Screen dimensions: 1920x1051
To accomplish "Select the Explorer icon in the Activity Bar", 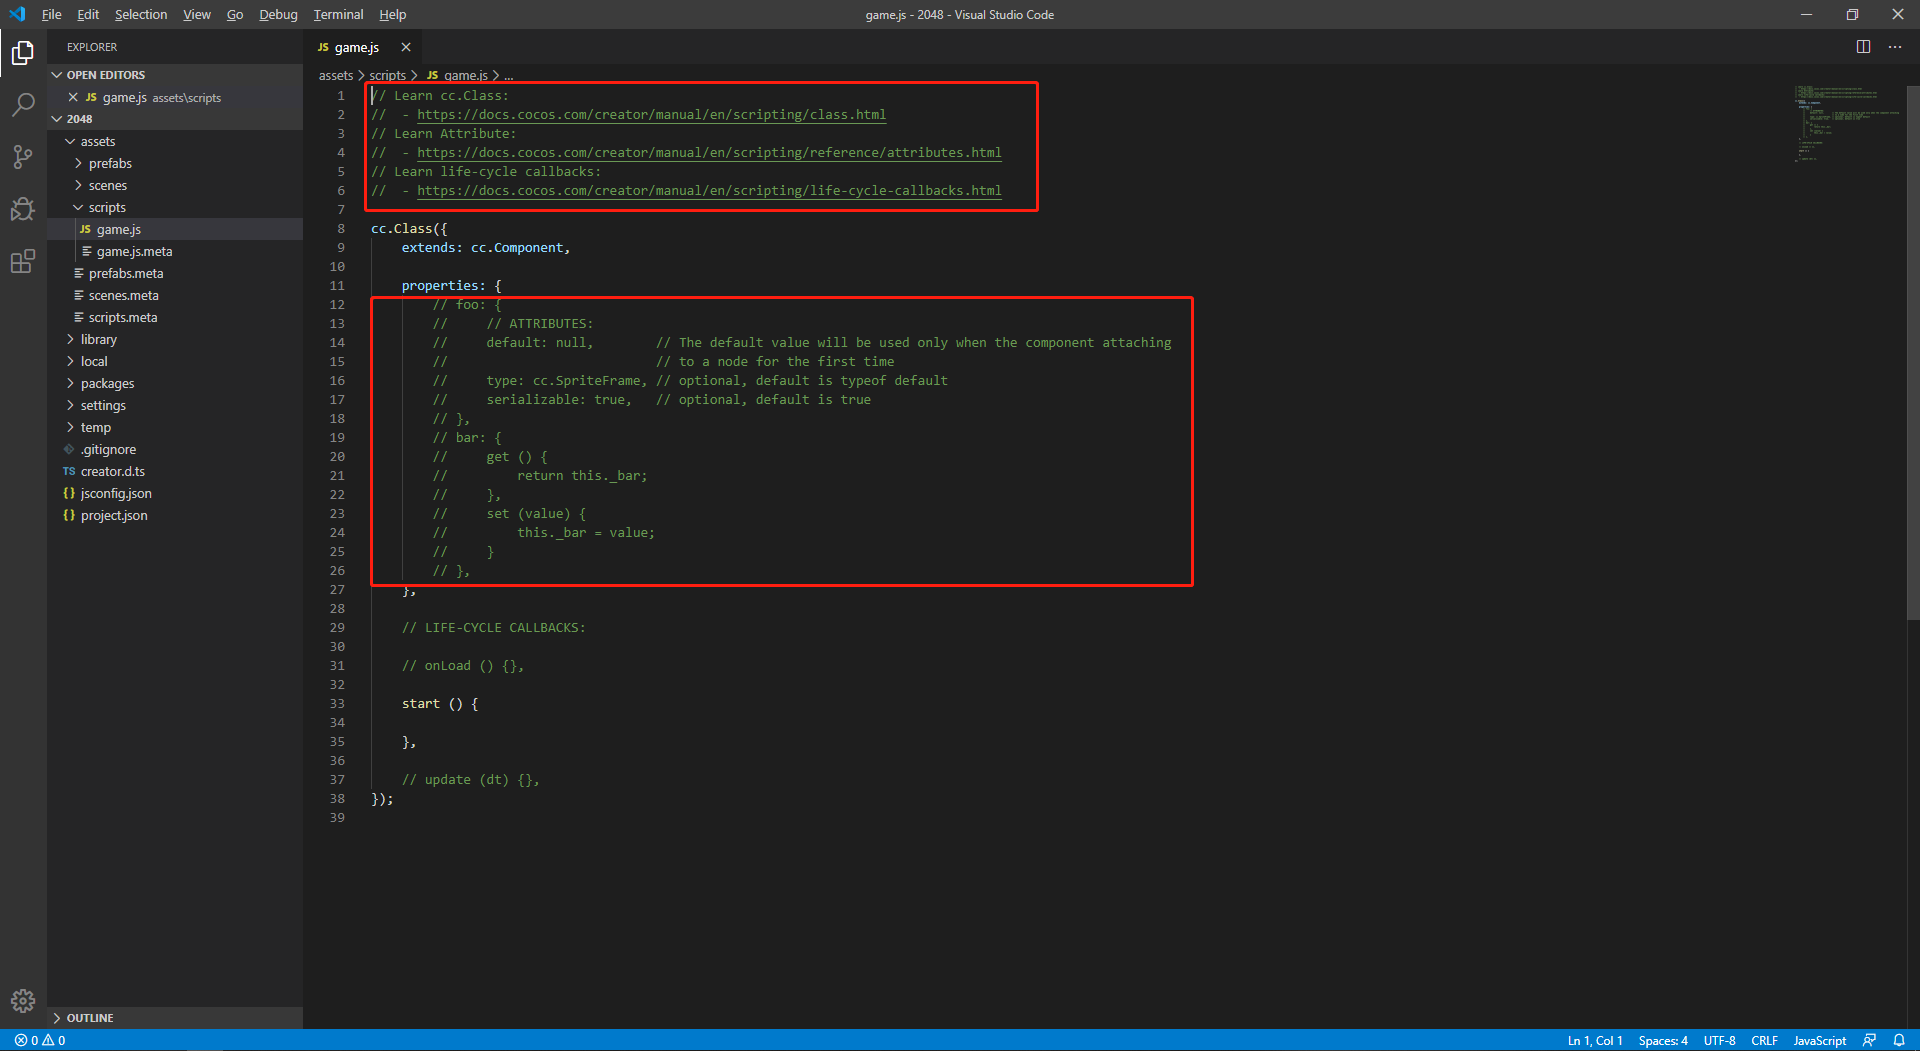I will [22, 52].
